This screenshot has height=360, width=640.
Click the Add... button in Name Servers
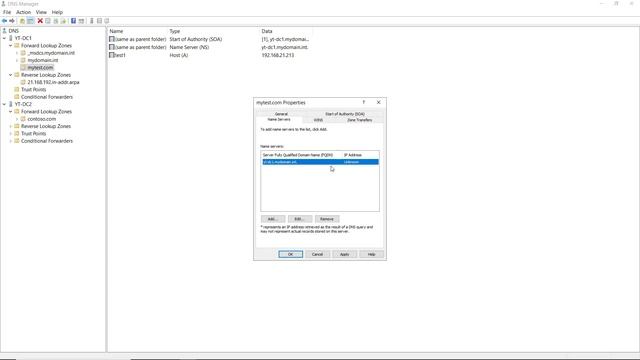pyautogui.click(x=273, y=219)
